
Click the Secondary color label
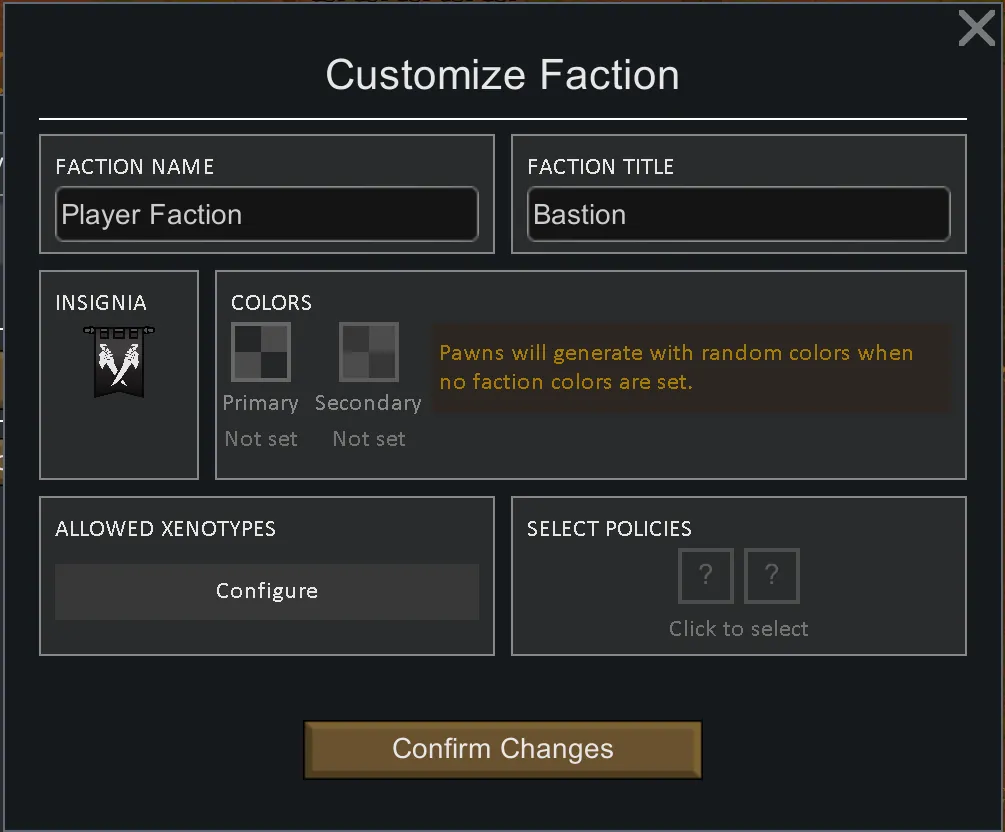pyautogui.click(x=368, y=403)
